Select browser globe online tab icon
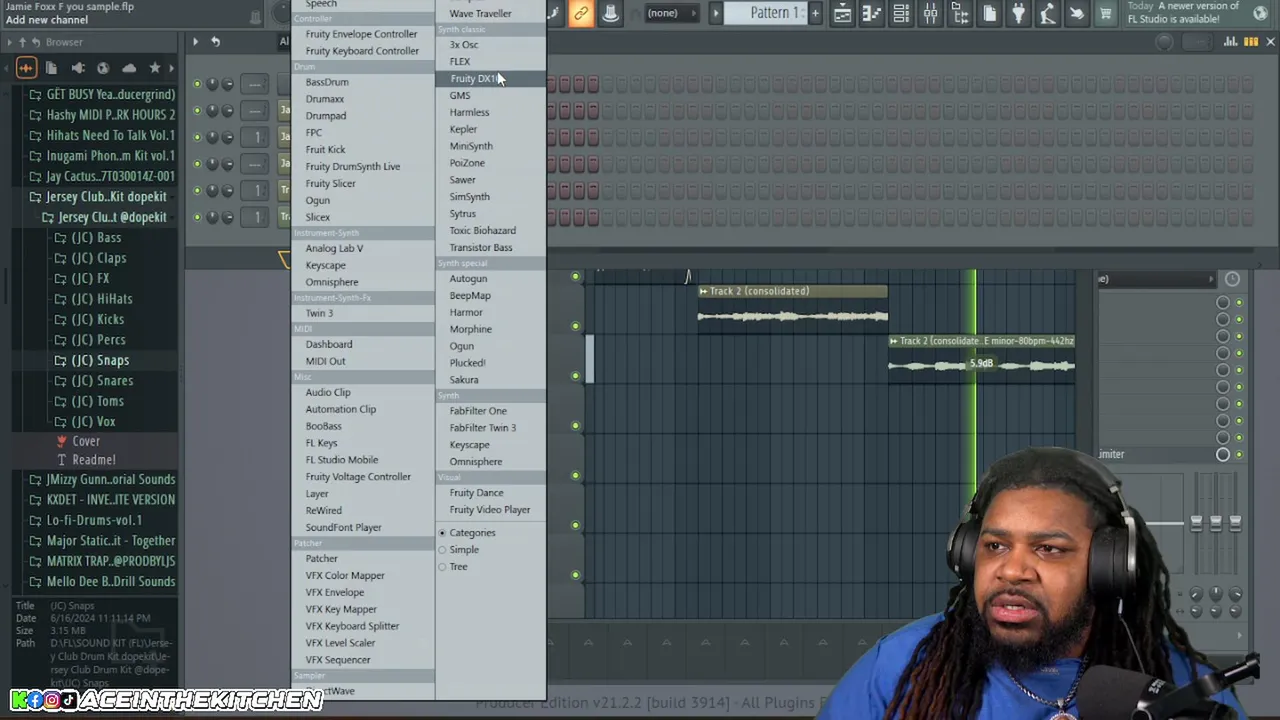The height and width of the screenshot is (720, 1280). [x=103, y=68]
